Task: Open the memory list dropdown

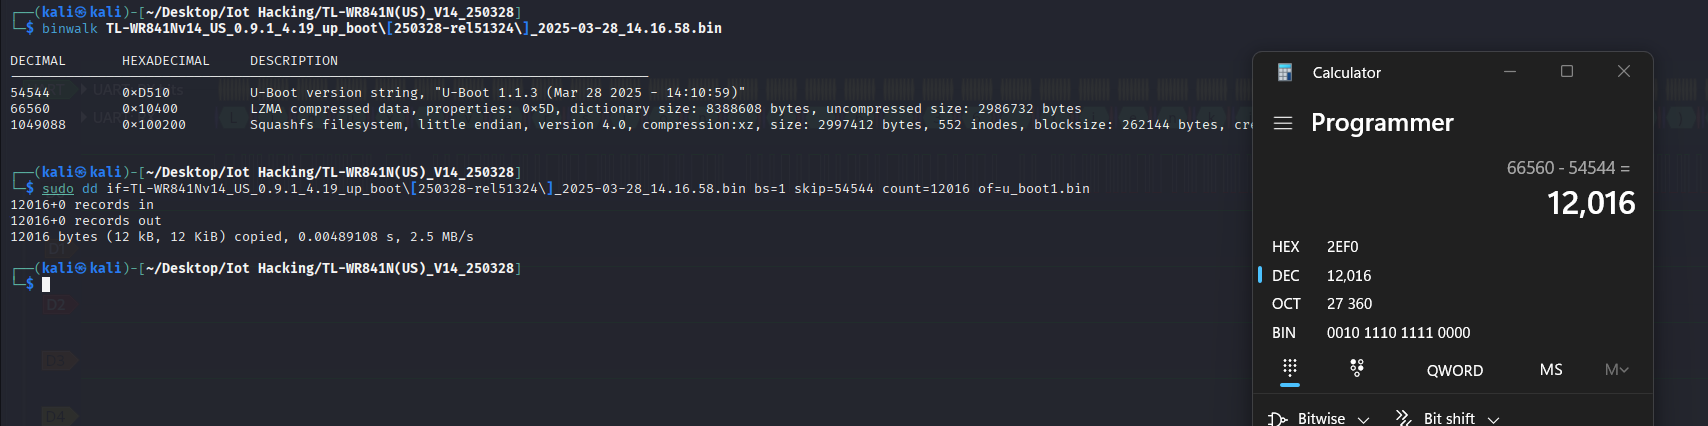Action: [1616, 370]
